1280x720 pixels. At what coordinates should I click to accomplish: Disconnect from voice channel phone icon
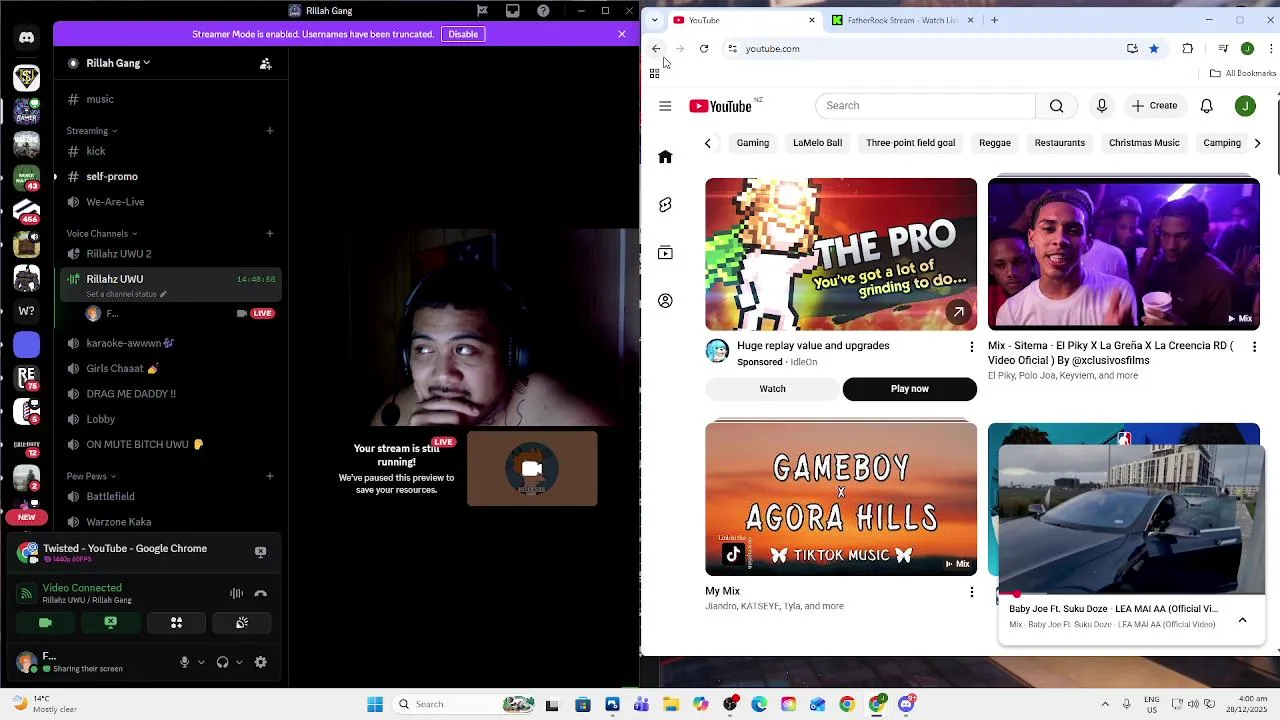coord(261,594)
